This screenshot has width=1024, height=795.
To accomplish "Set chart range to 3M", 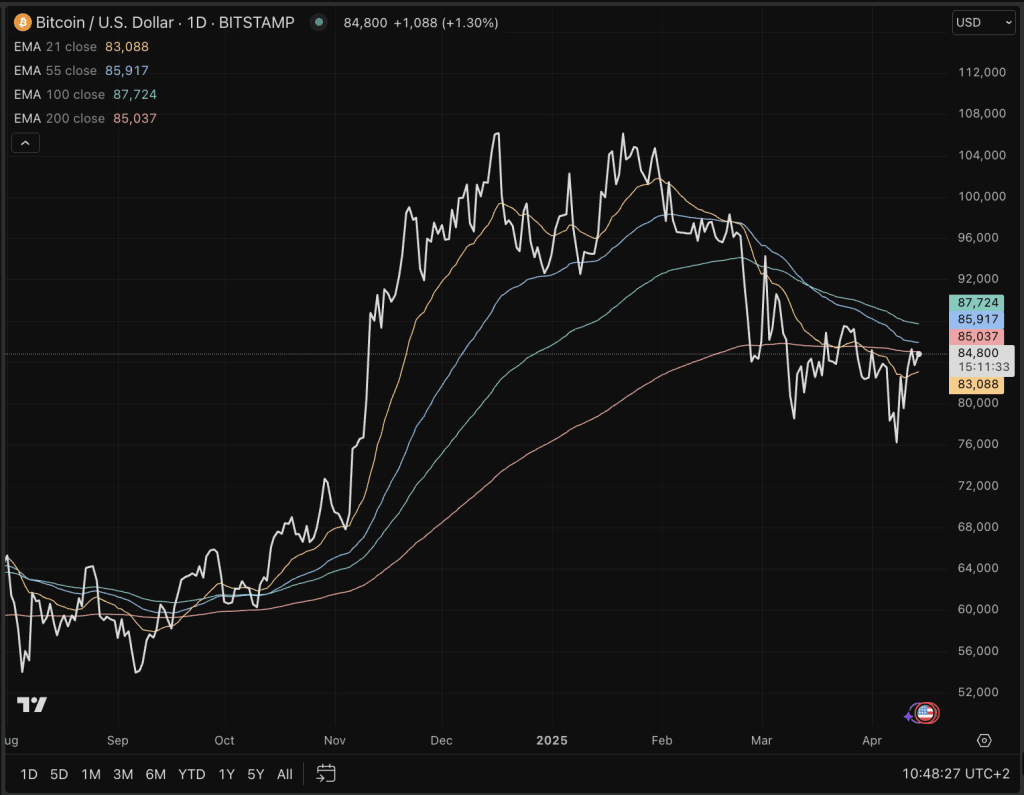I will (123, 774).
